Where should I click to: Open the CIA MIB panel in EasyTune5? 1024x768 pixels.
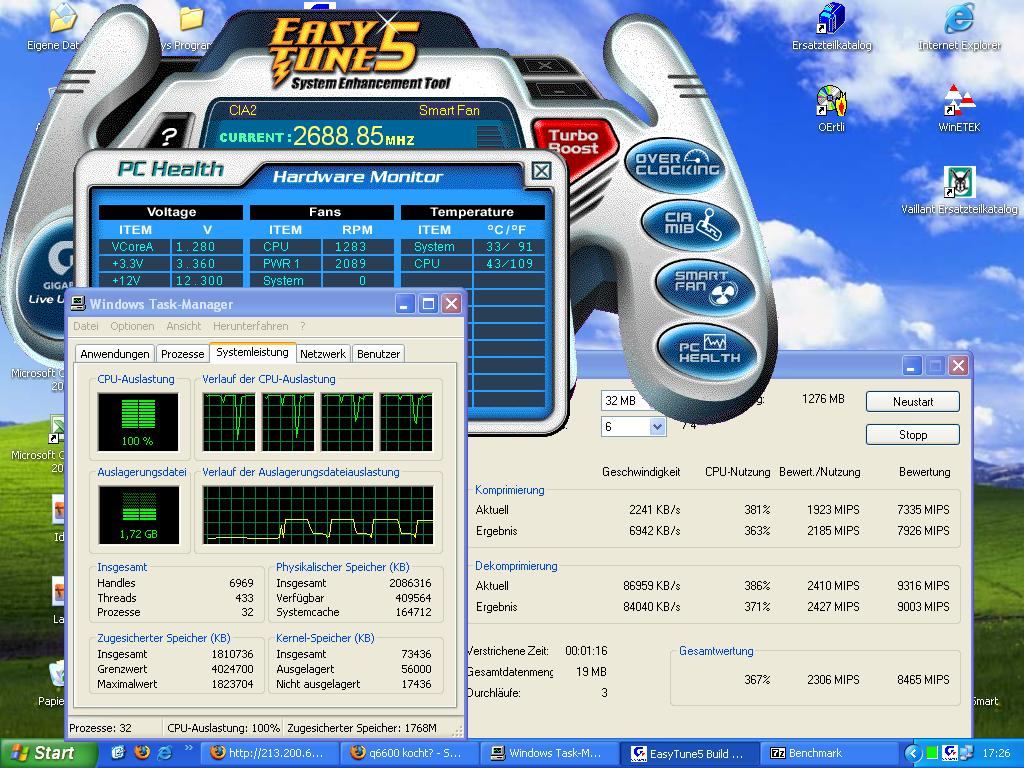point(690,224)
